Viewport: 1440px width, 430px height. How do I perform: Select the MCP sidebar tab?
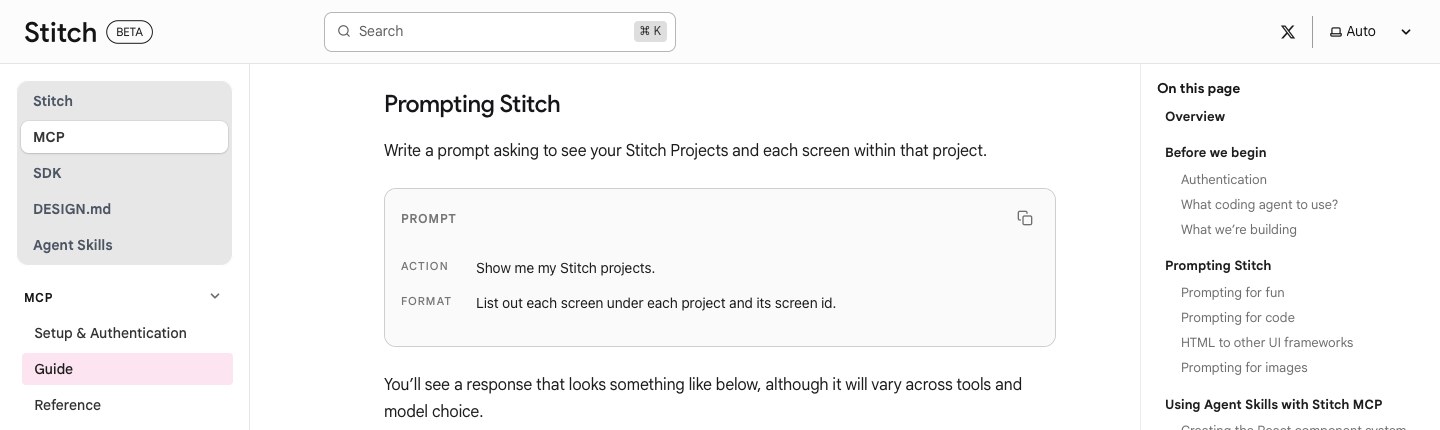(124, 137)
